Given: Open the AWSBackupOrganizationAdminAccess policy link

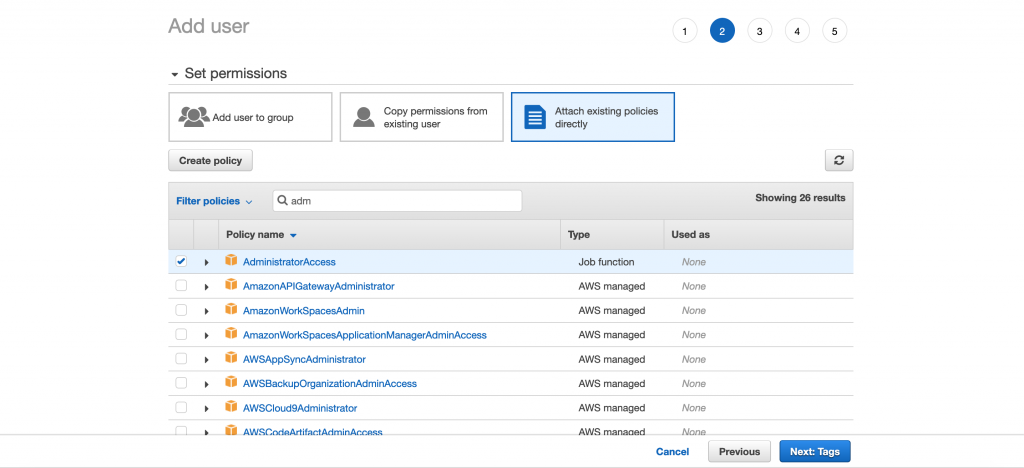Looking at the screenshot, I should click(x=330, y=384).
